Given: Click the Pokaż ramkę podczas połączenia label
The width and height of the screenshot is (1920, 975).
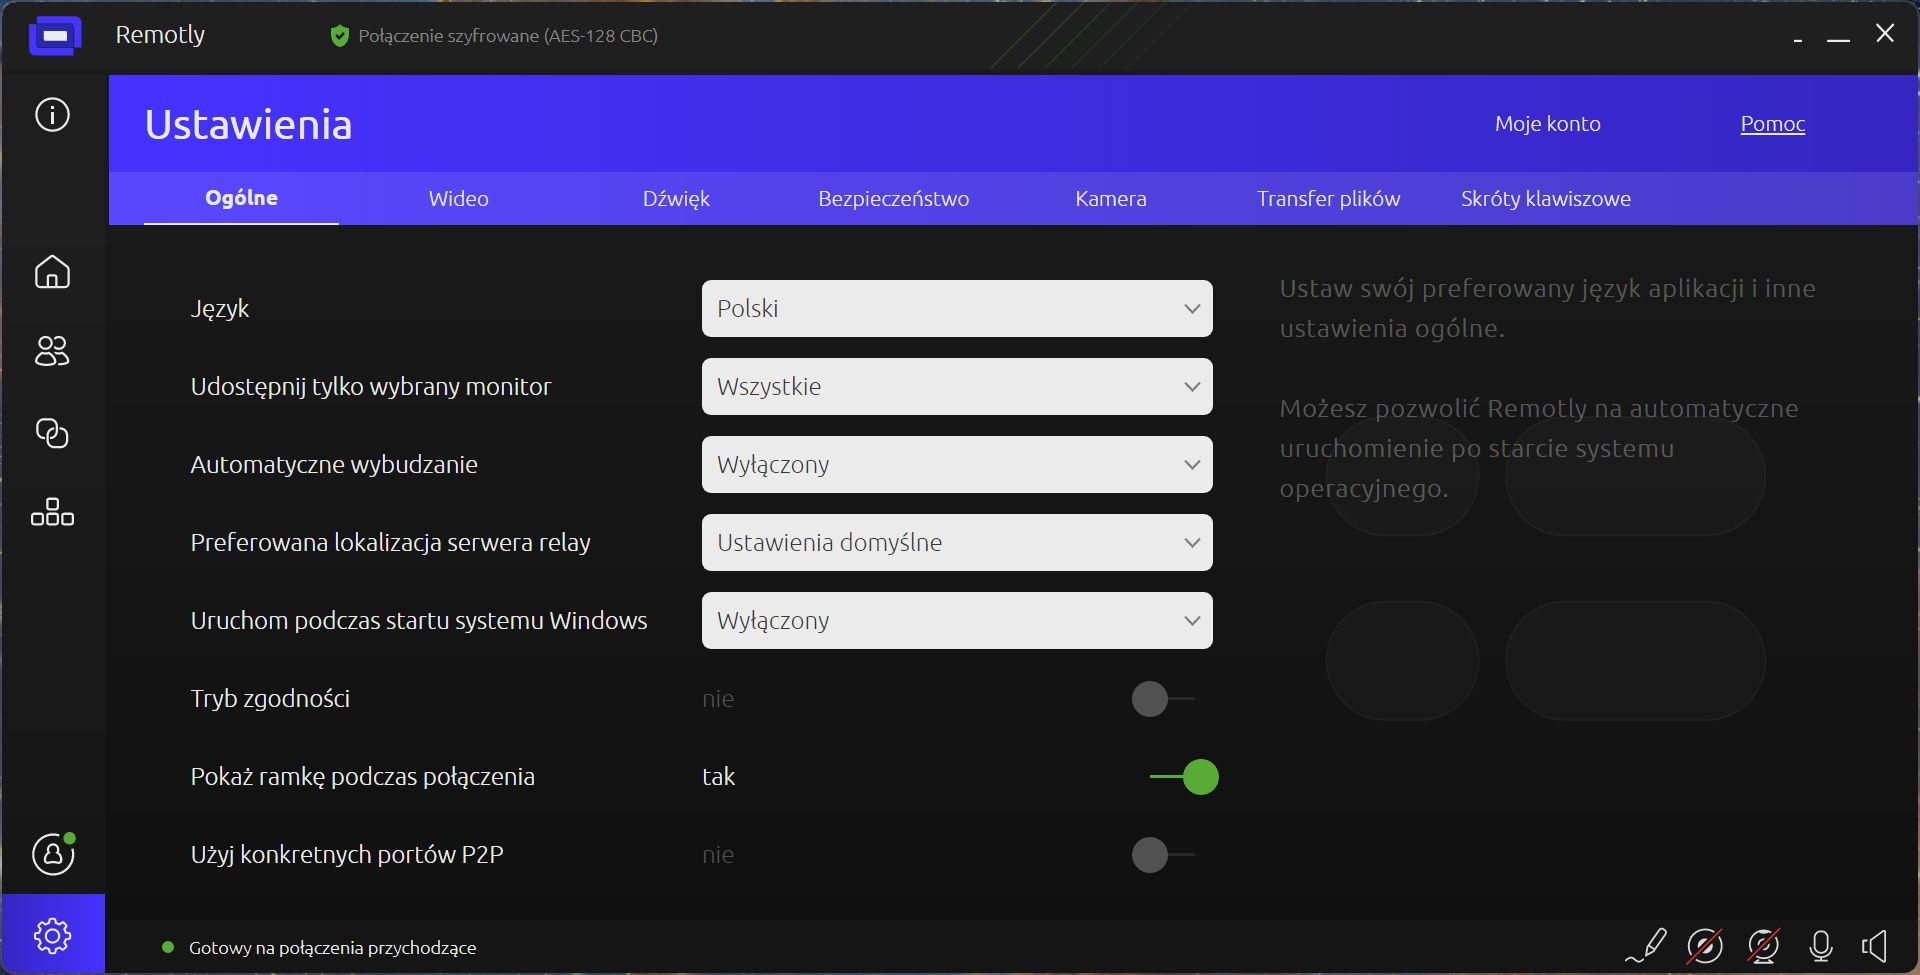Looking at the screenshot, I should click(363, 777).
